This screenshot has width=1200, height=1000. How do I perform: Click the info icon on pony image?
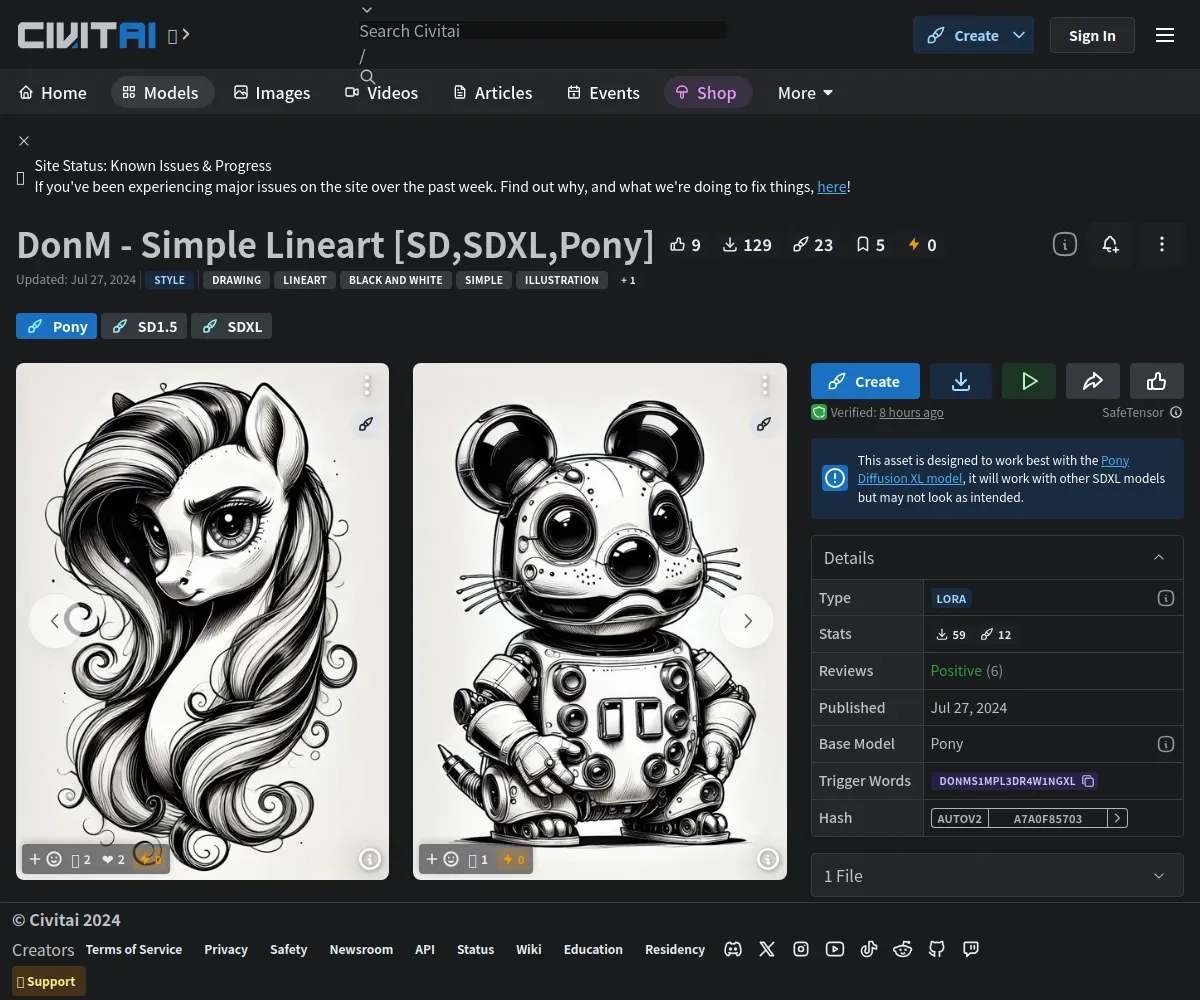coord(370,858)
